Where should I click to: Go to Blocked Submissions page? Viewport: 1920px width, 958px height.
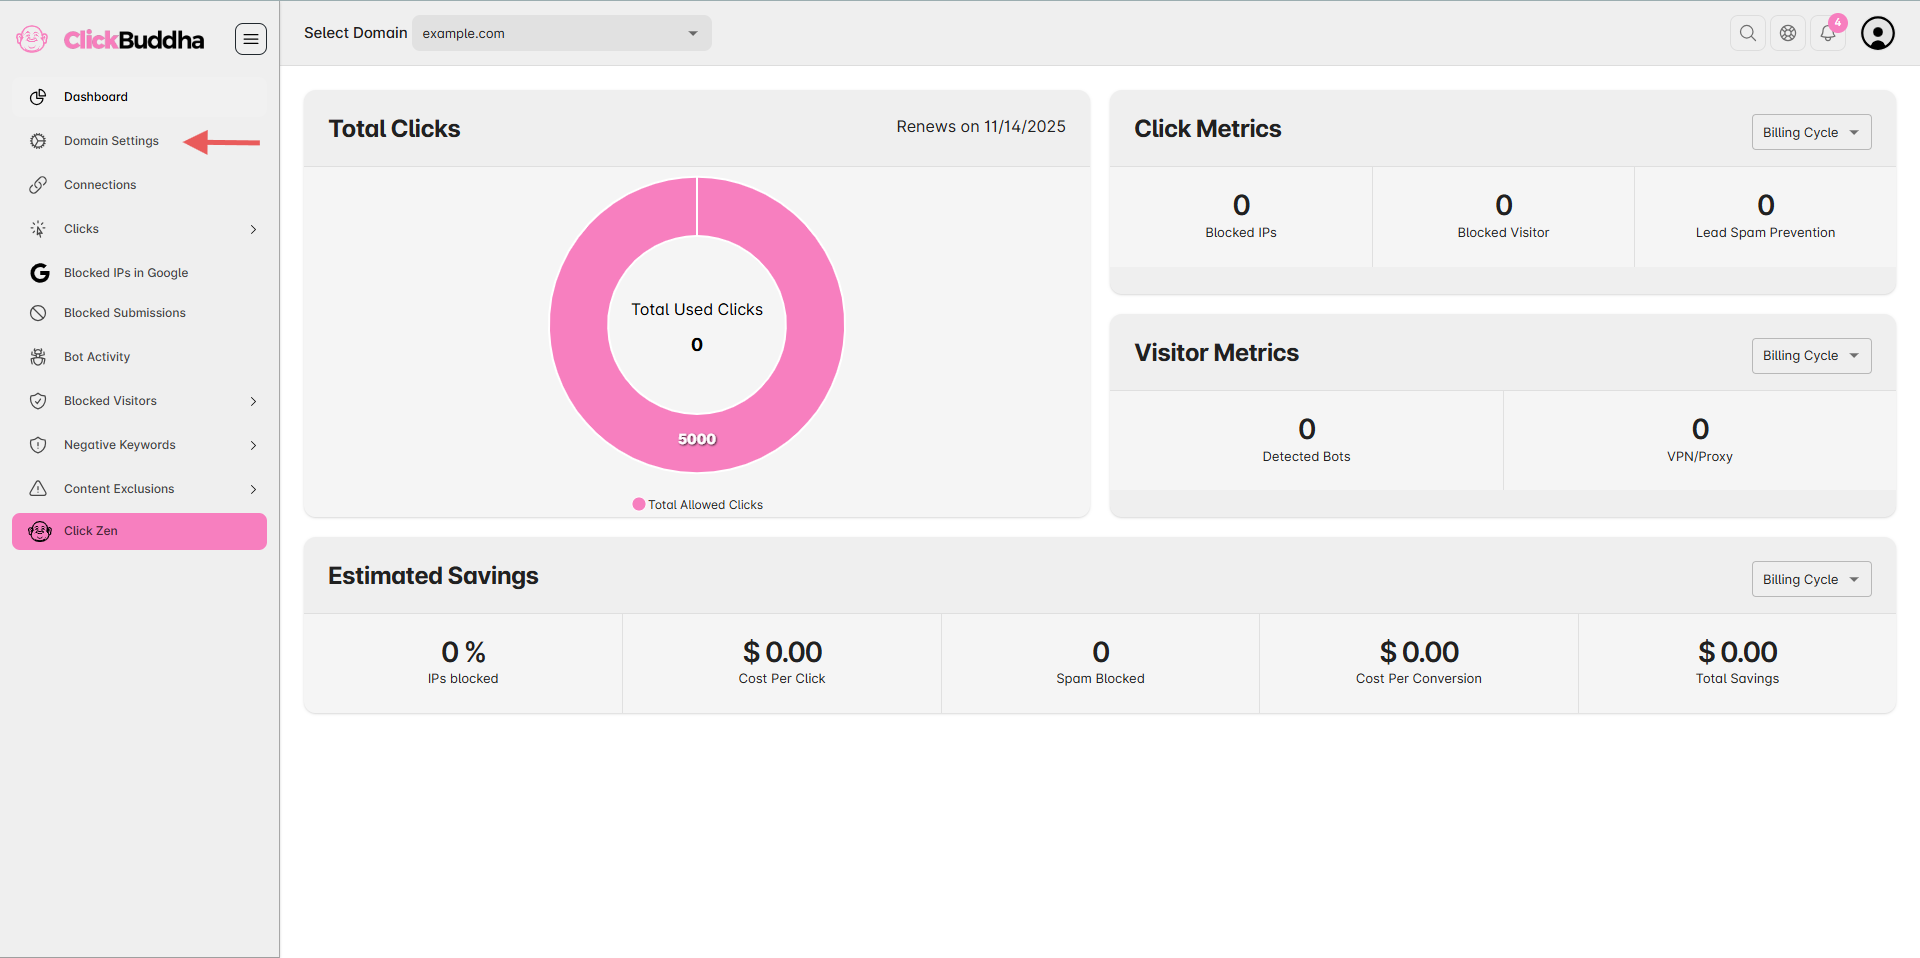click(x=124, y=313)
